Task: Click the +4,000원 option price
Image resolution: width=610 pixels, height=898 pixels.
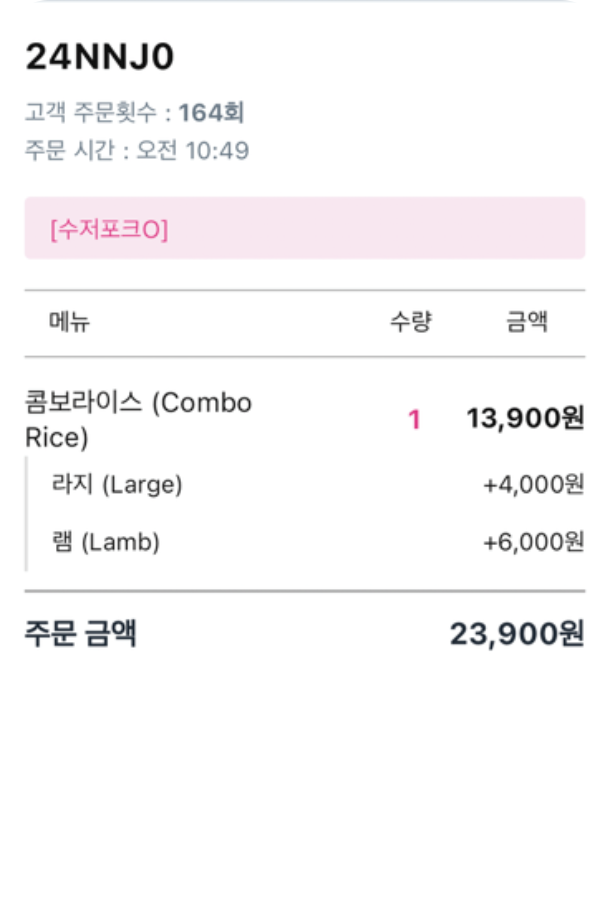Action: [533, 485]
